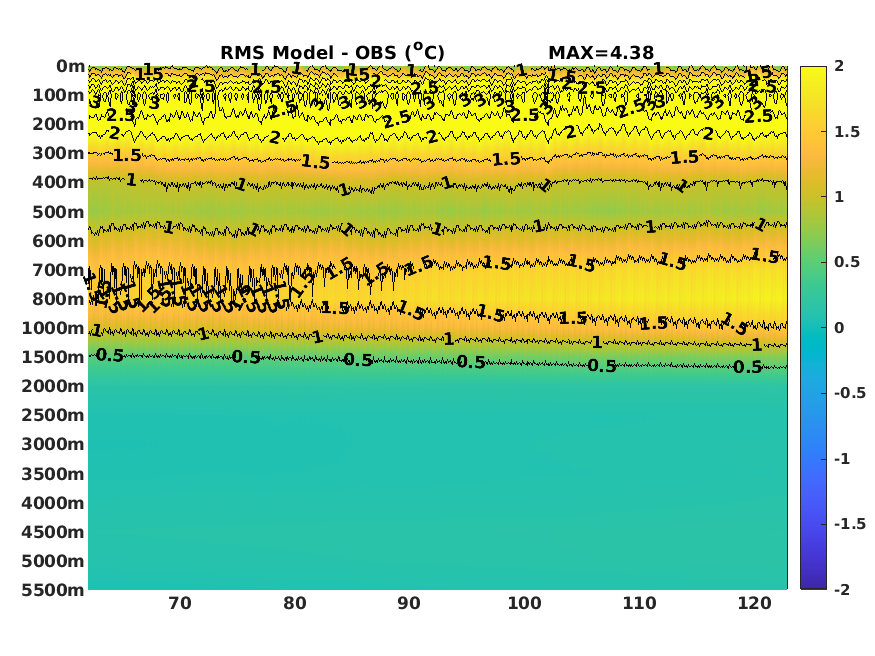The image size is (875, 656).
Task: Choose the colorbar tick label "-1.5"
Action: coord(850,524)
